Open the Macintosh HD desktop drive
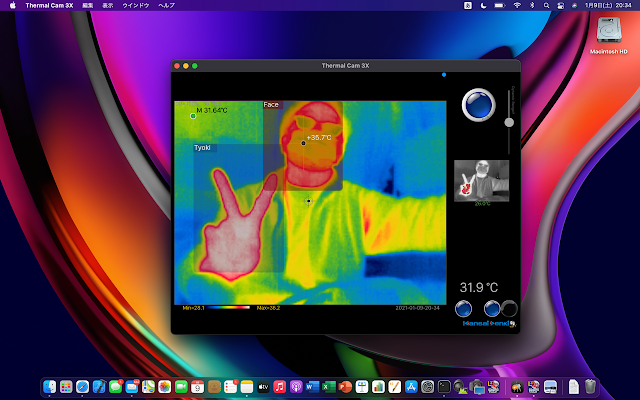This screenshot has height=400, width=640. click(x=609, y=35)
